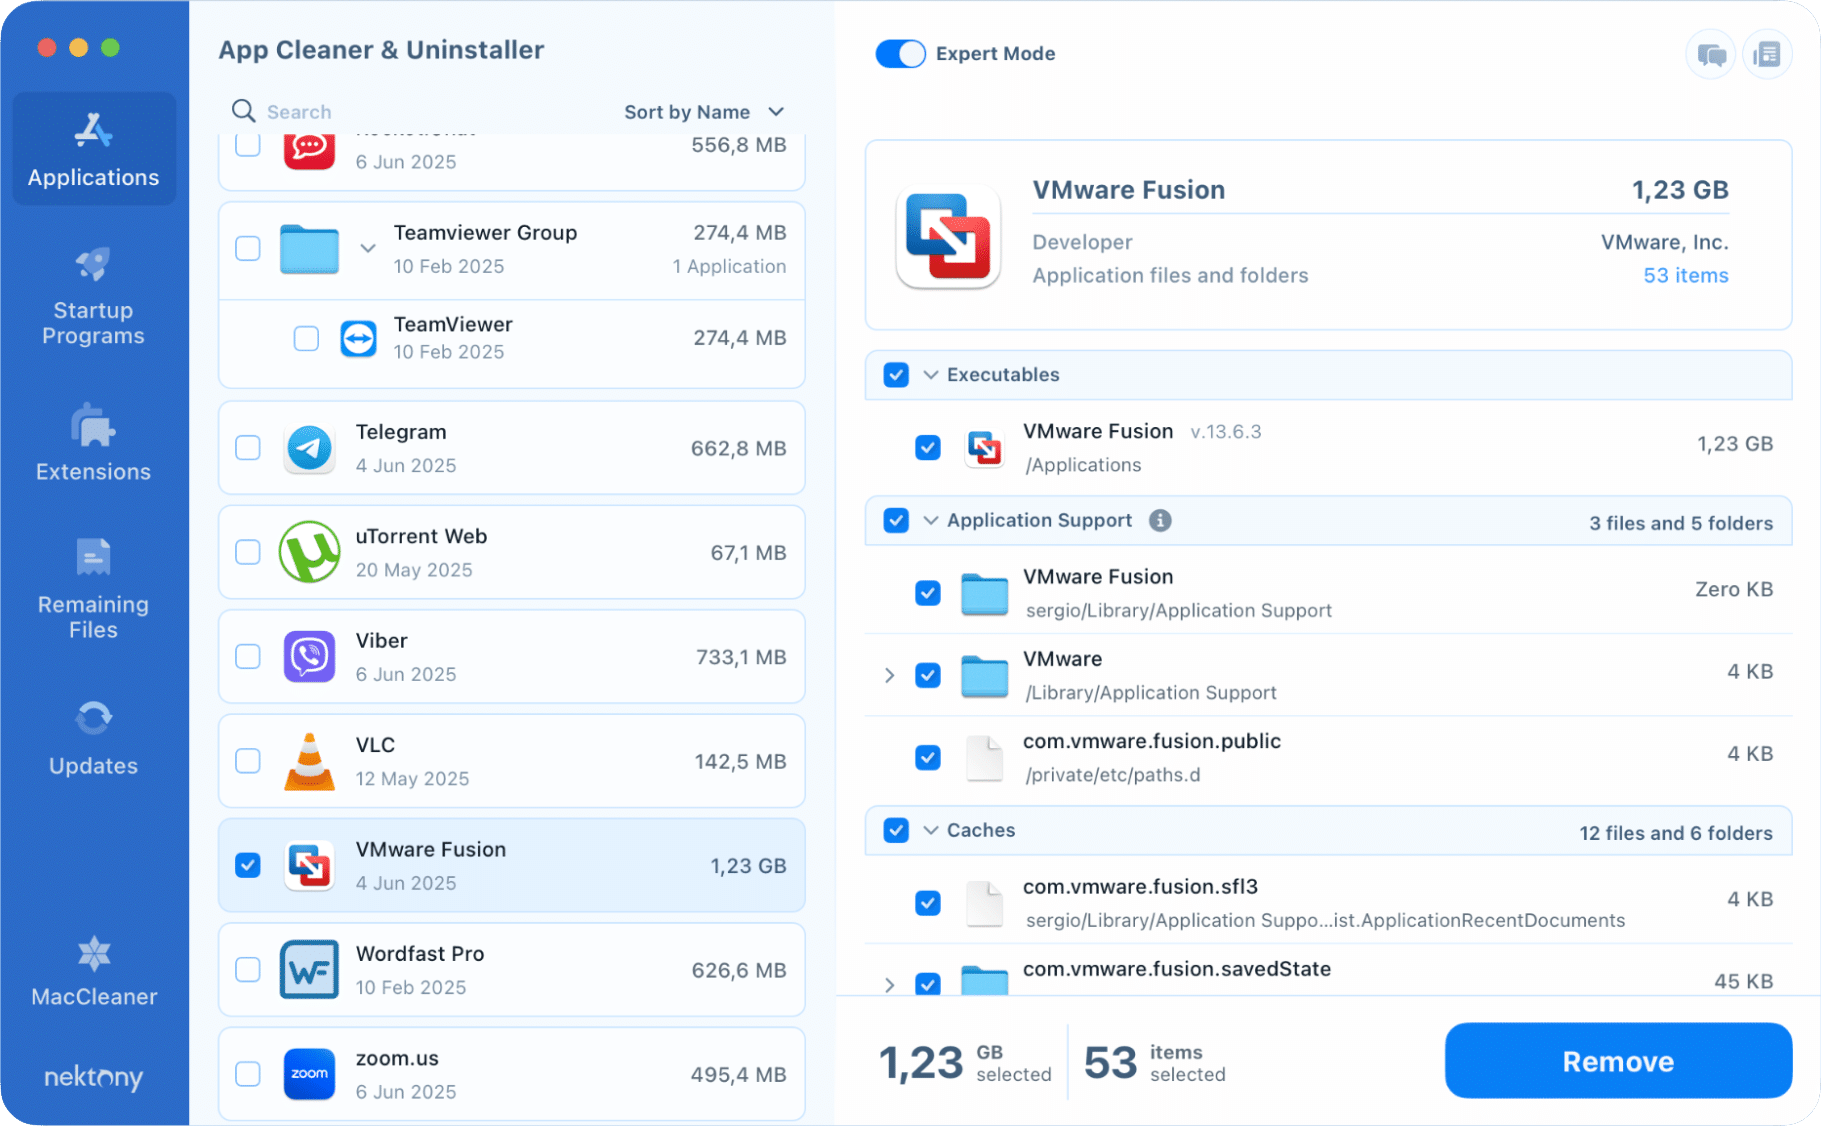Image resolution: width=1821 pixels, height=1126 pixels.
Task: Launch MacCleaner from the sidebar
Action: [93, 972]
